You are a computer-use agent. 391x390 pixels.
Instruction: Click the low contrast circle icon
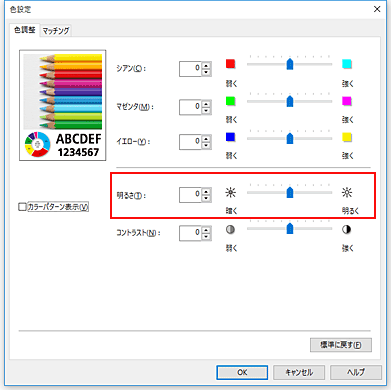tap(230, 230)
